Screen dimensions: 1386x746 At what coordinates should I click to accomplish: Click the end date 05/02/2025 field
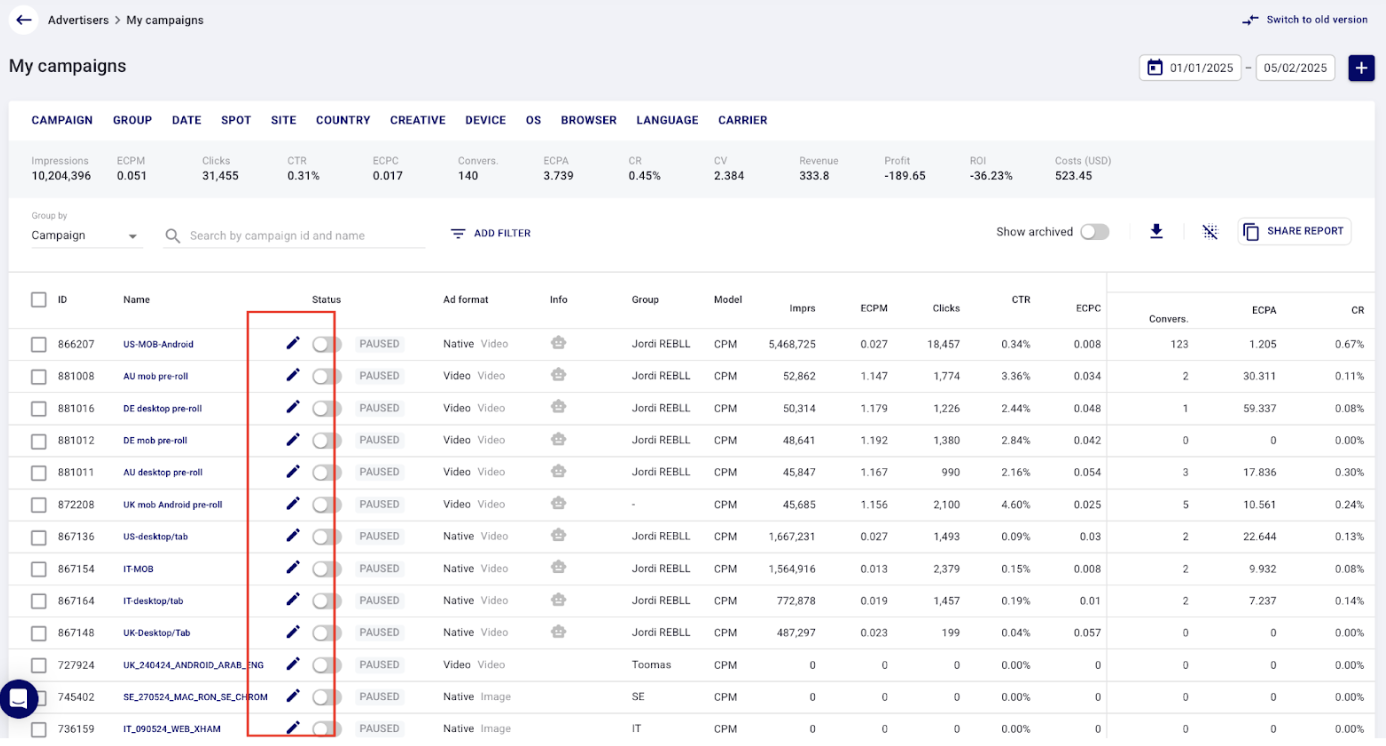[1295, 68]
